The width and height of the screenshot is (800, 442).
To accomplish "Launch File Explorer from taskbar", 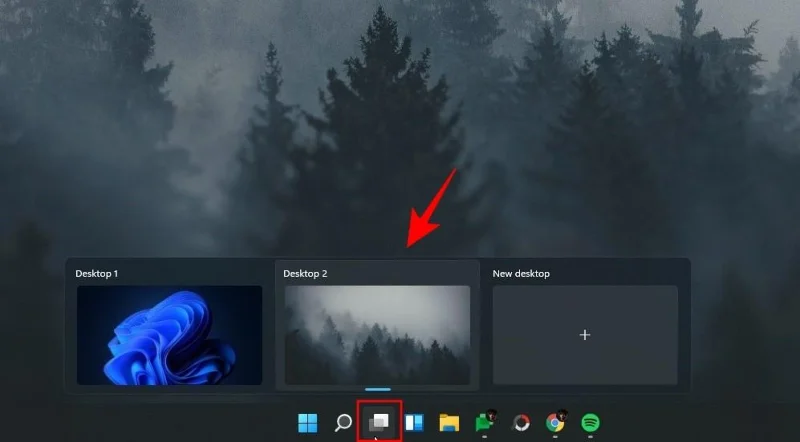I will coord(449,423).
